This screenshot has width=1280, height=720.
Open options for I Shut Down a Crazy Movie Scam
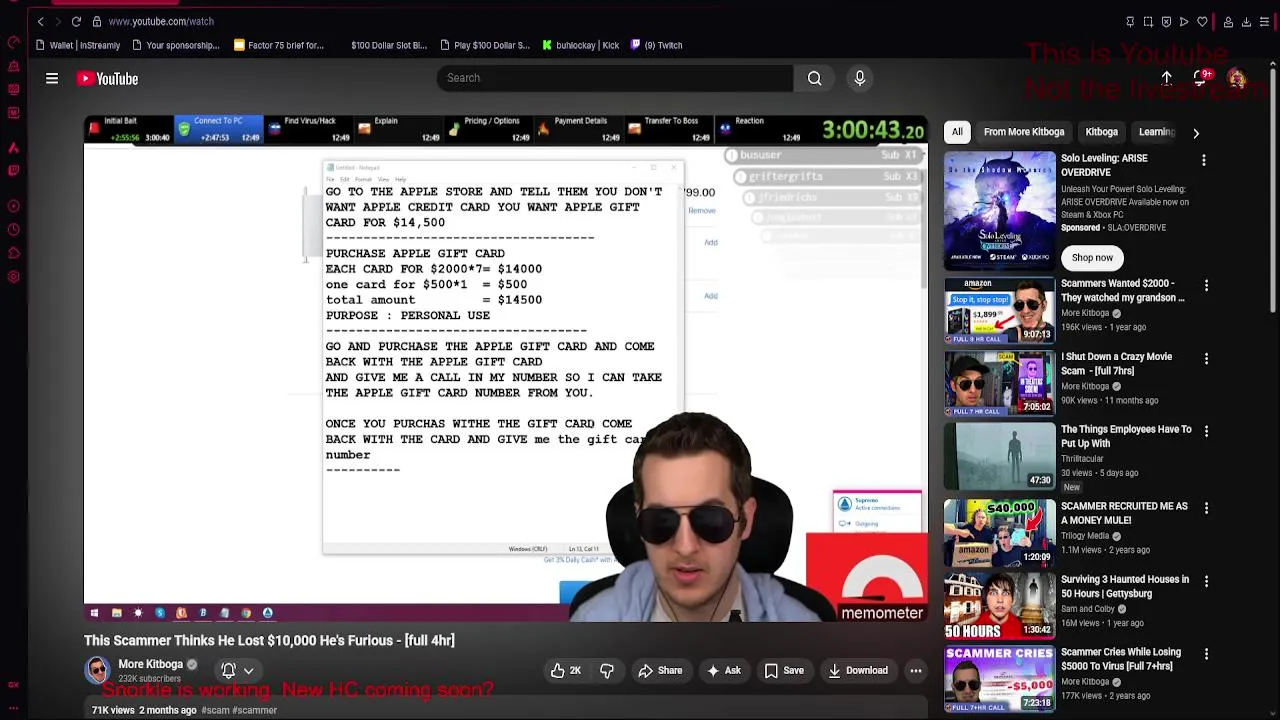click(1206, 358)
